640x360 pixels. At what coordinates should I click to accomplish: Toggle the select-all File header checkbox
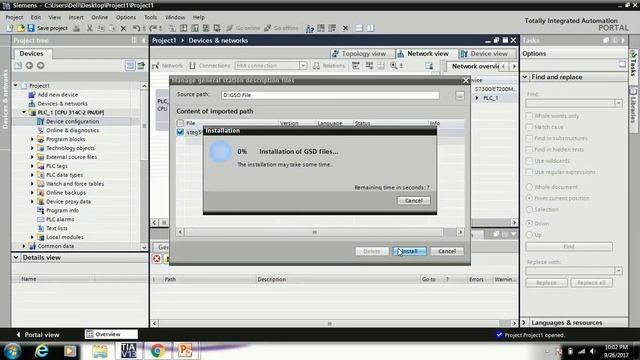[180, 123]
